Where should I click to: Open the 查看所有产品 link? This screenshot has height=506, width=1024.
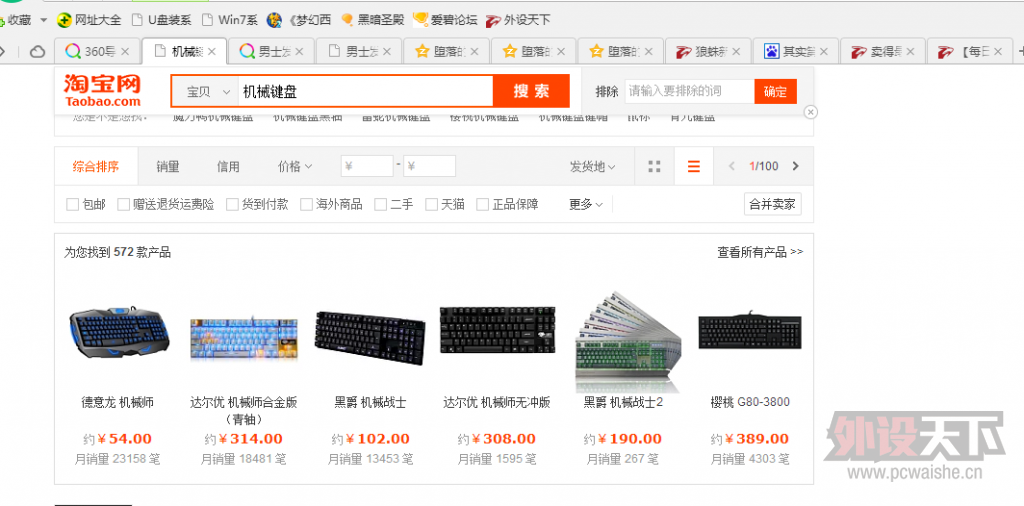click(x=760, y=252)
